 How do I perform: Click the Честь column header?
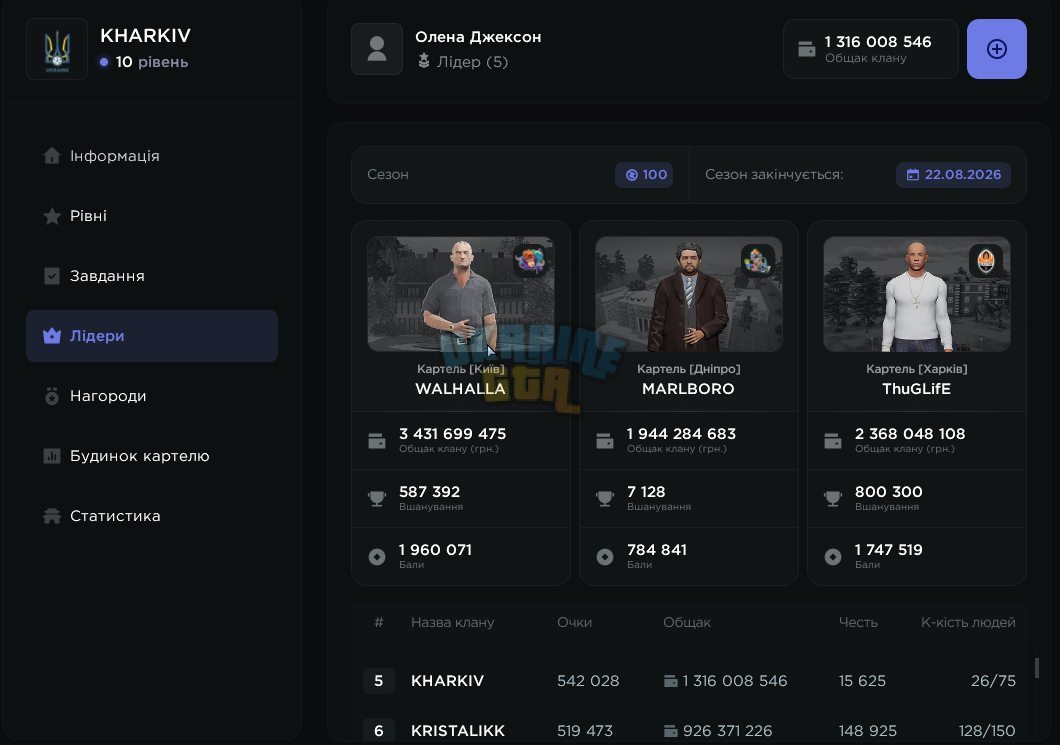coord(858,622)
